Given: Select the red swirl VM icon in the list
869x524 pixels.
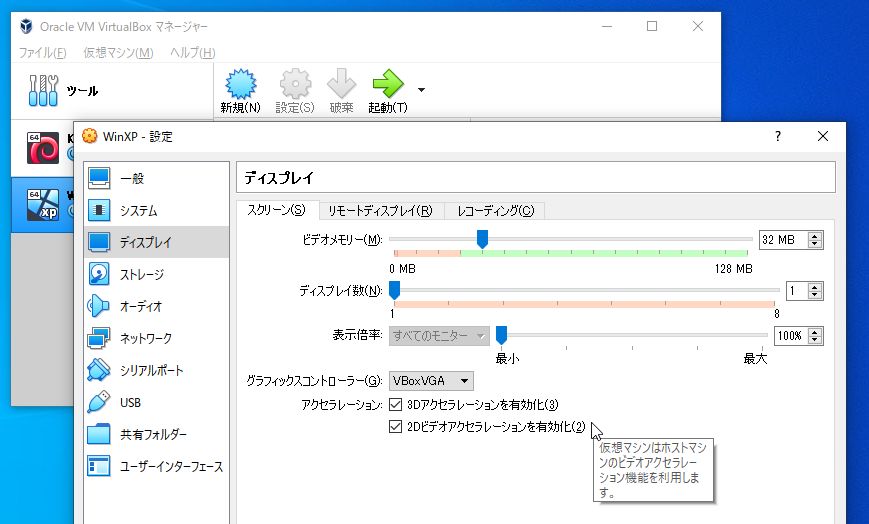Looking at the screenshot, I should pyautogui.click(x=43, y=148).
